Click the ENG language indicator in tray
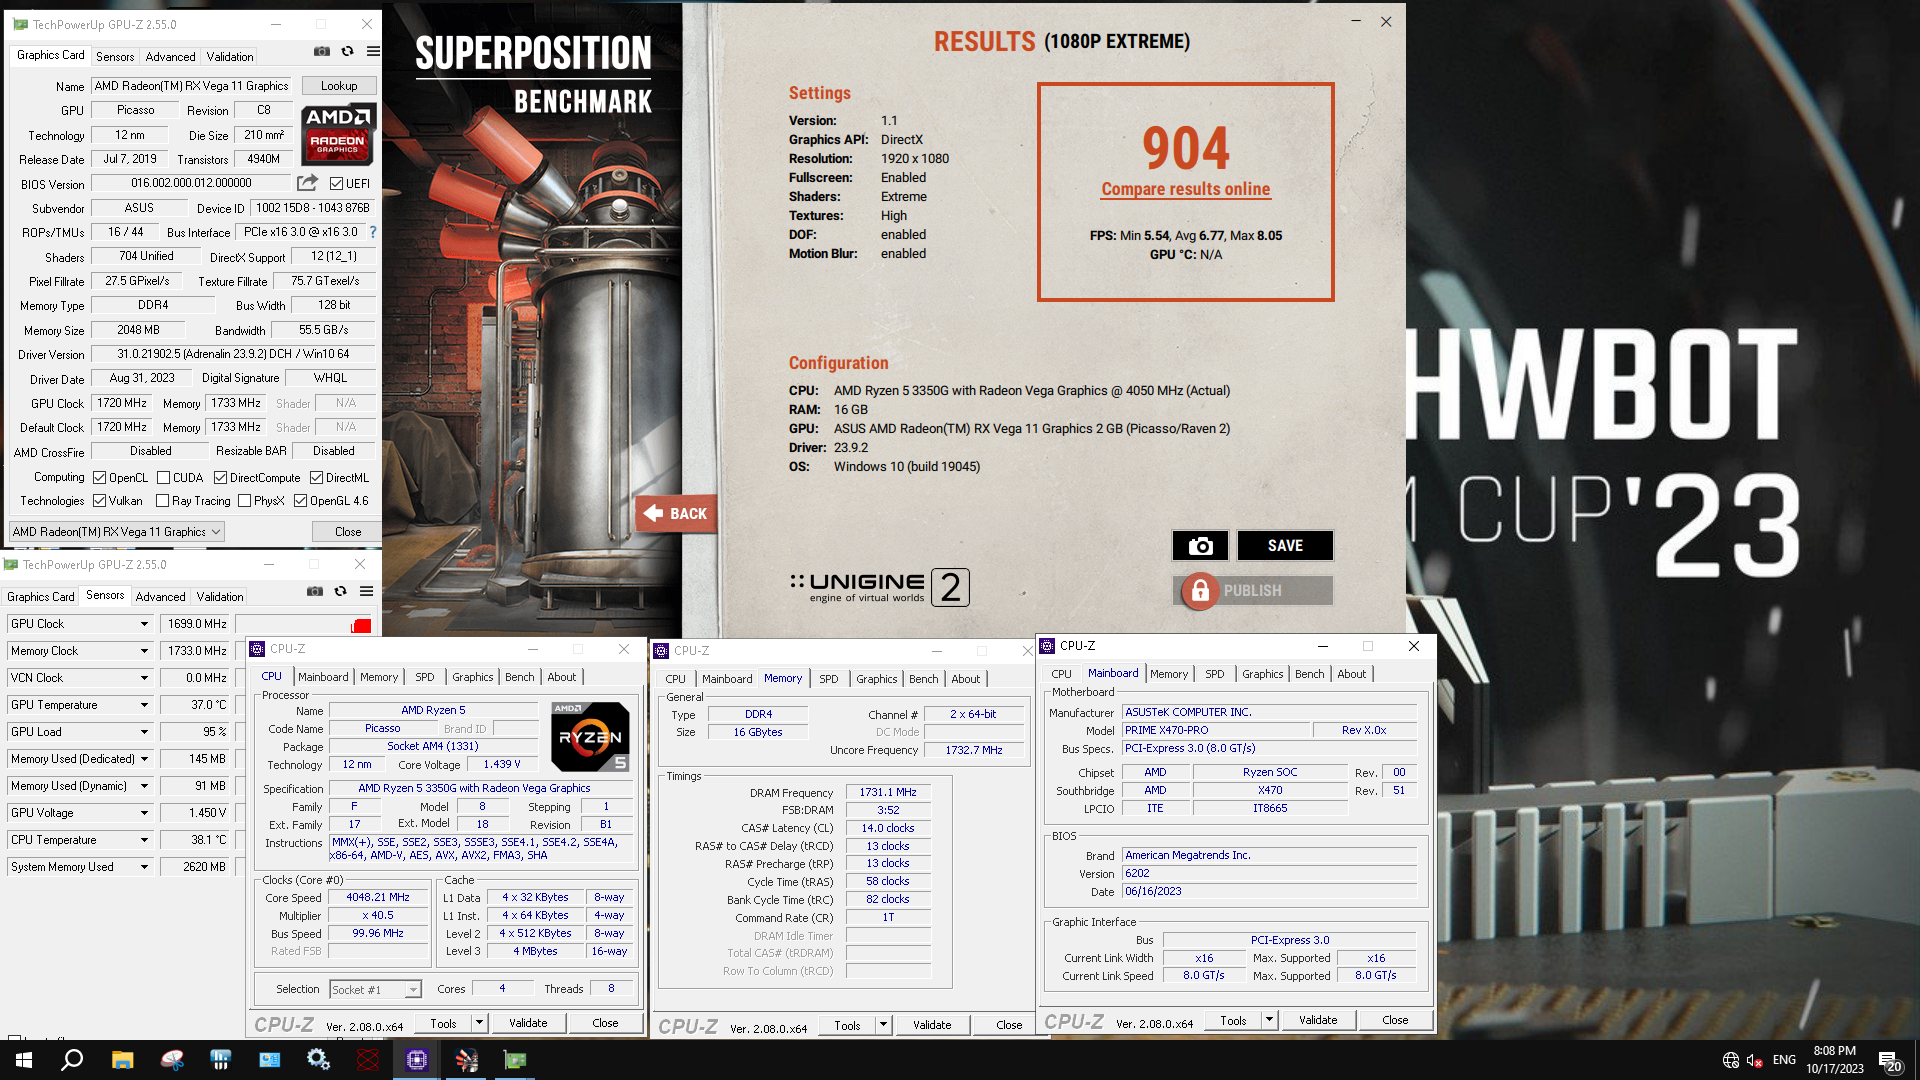This screenshot has width=1920, height=1080. pyautogui.click(x=1784, y=1060)
